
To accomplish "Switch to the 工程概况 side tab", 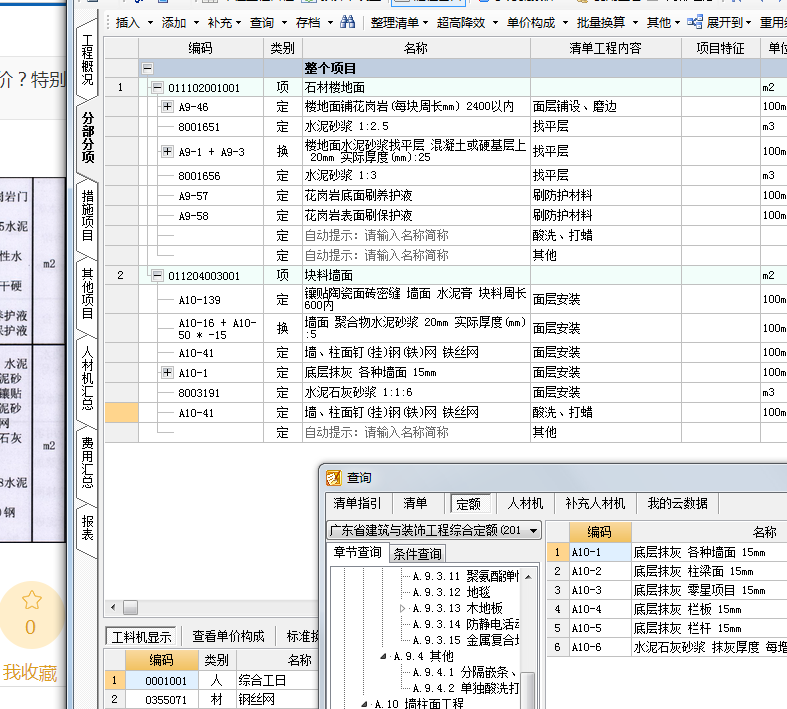I will tap(87, 60).
